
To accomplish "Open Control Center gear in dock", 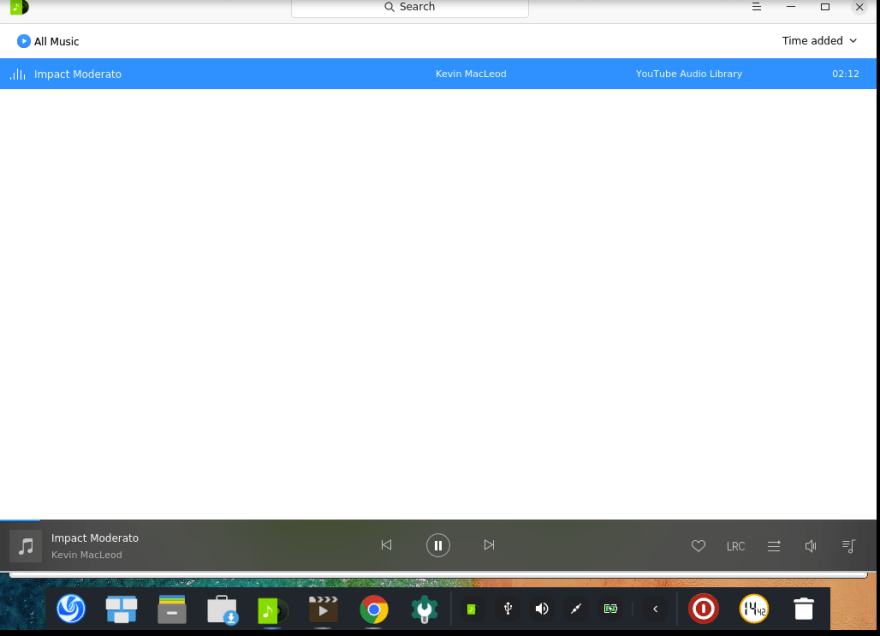I will tap(424, 609).
